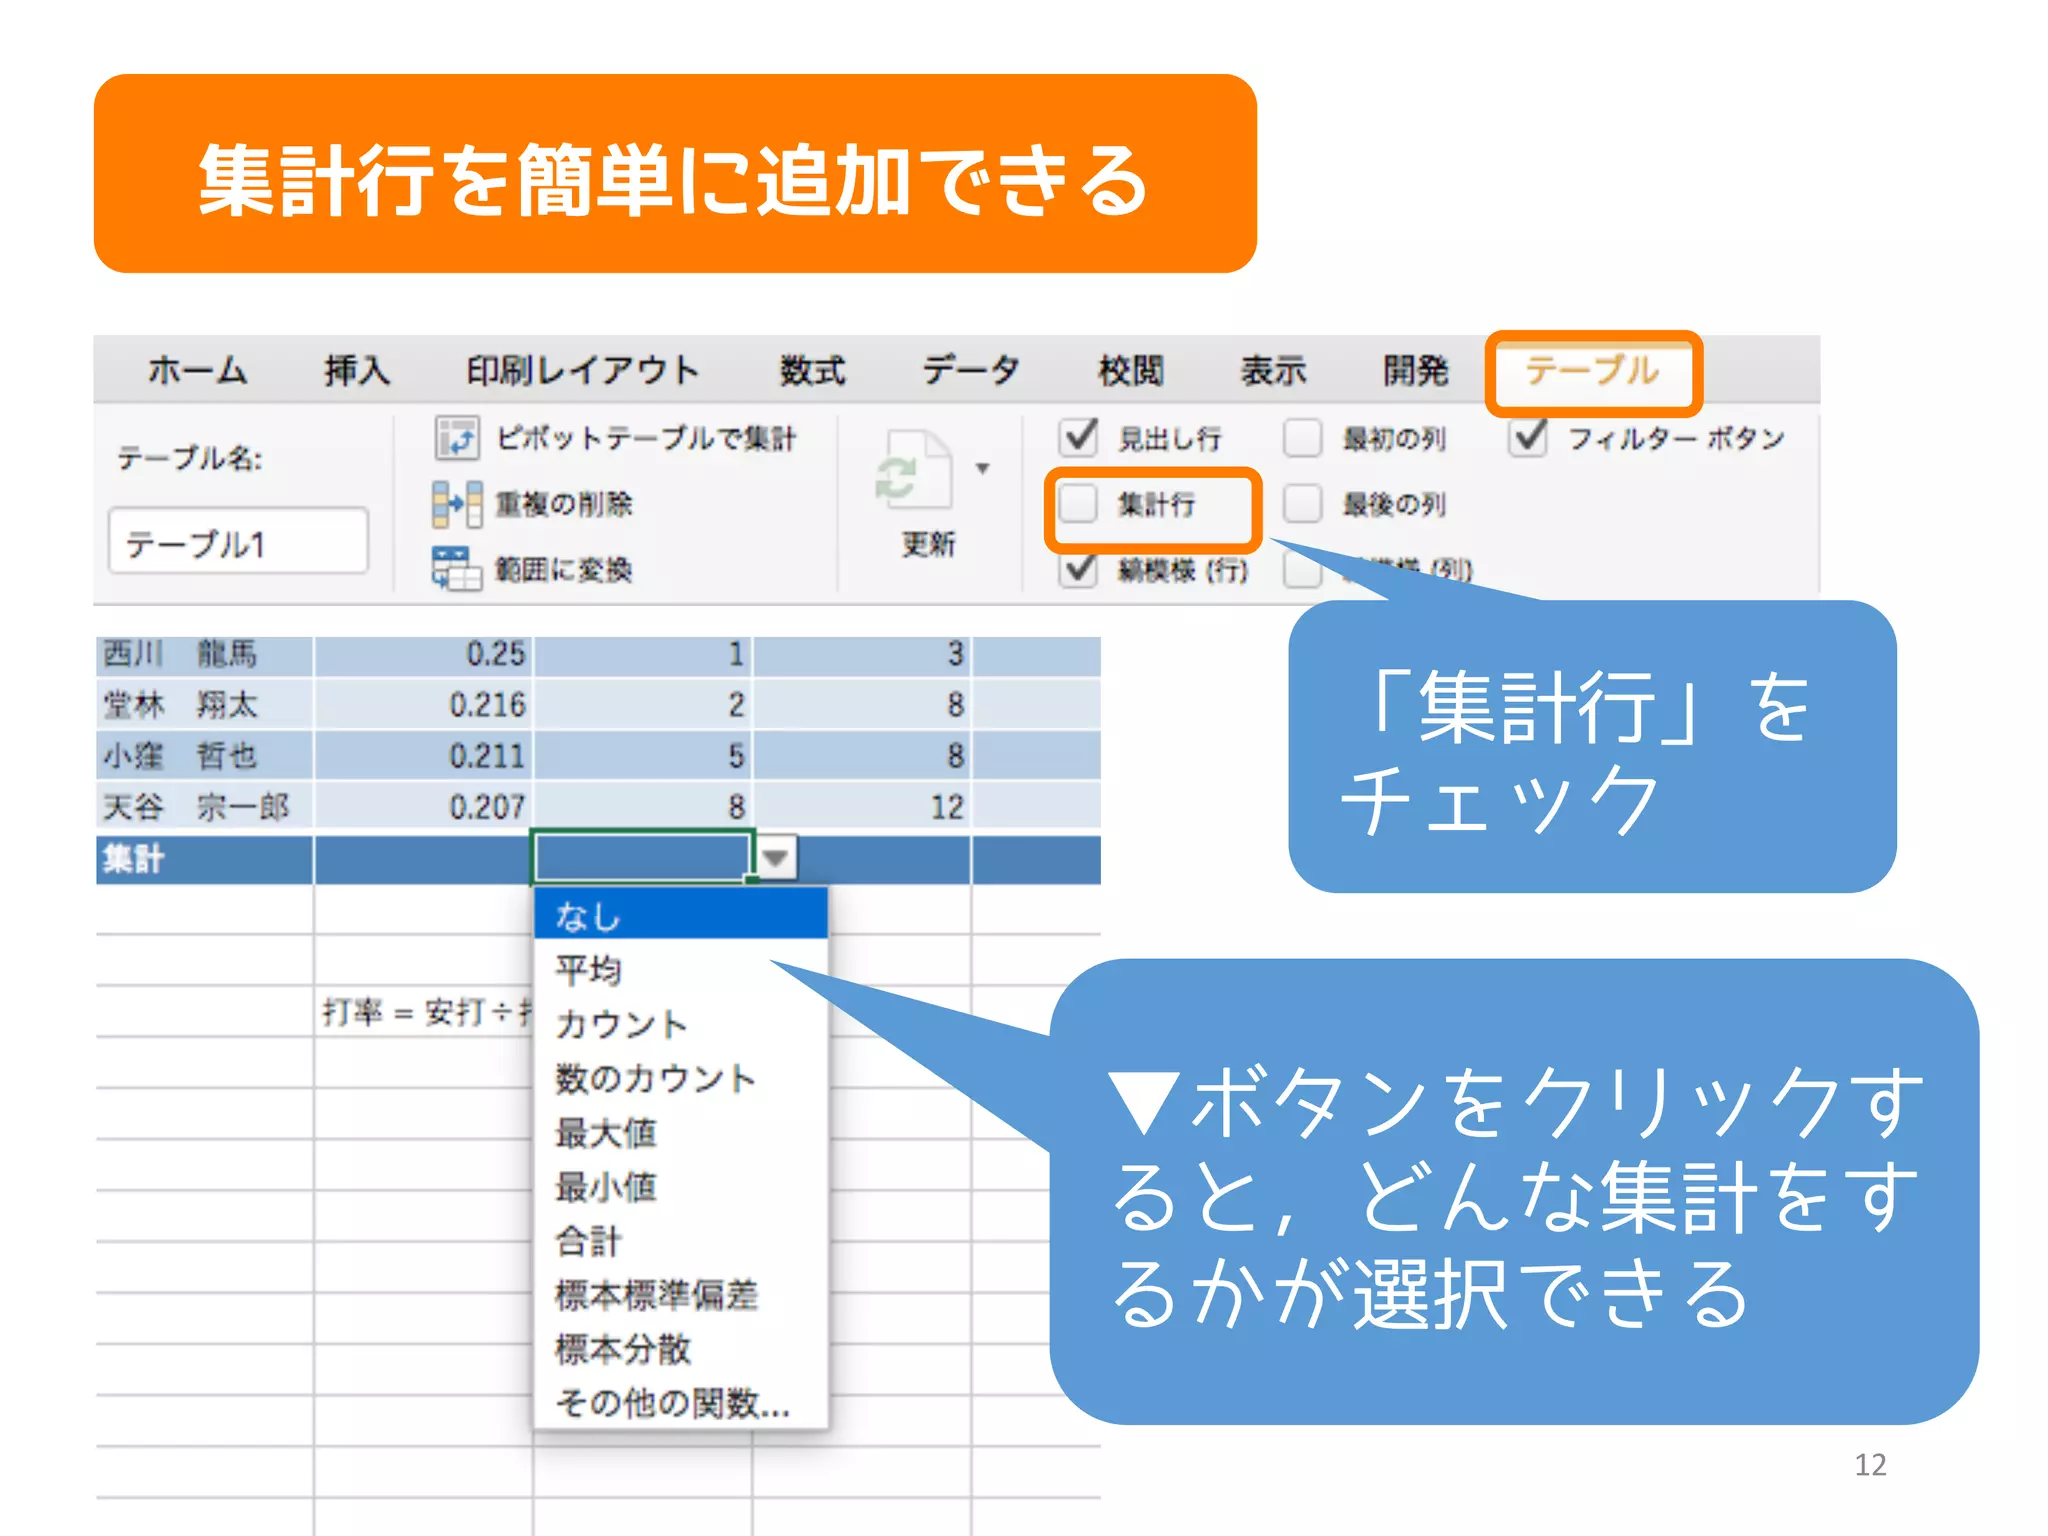Click the 重複の削除 button
Screen dimensions: 2048x1536
(533, 504)
